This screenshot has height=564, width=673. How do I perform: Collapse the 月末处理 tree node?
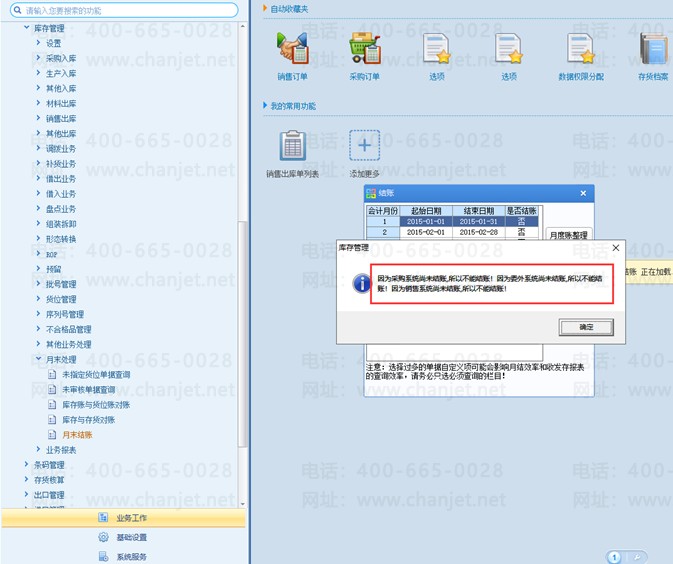point(38,359)
